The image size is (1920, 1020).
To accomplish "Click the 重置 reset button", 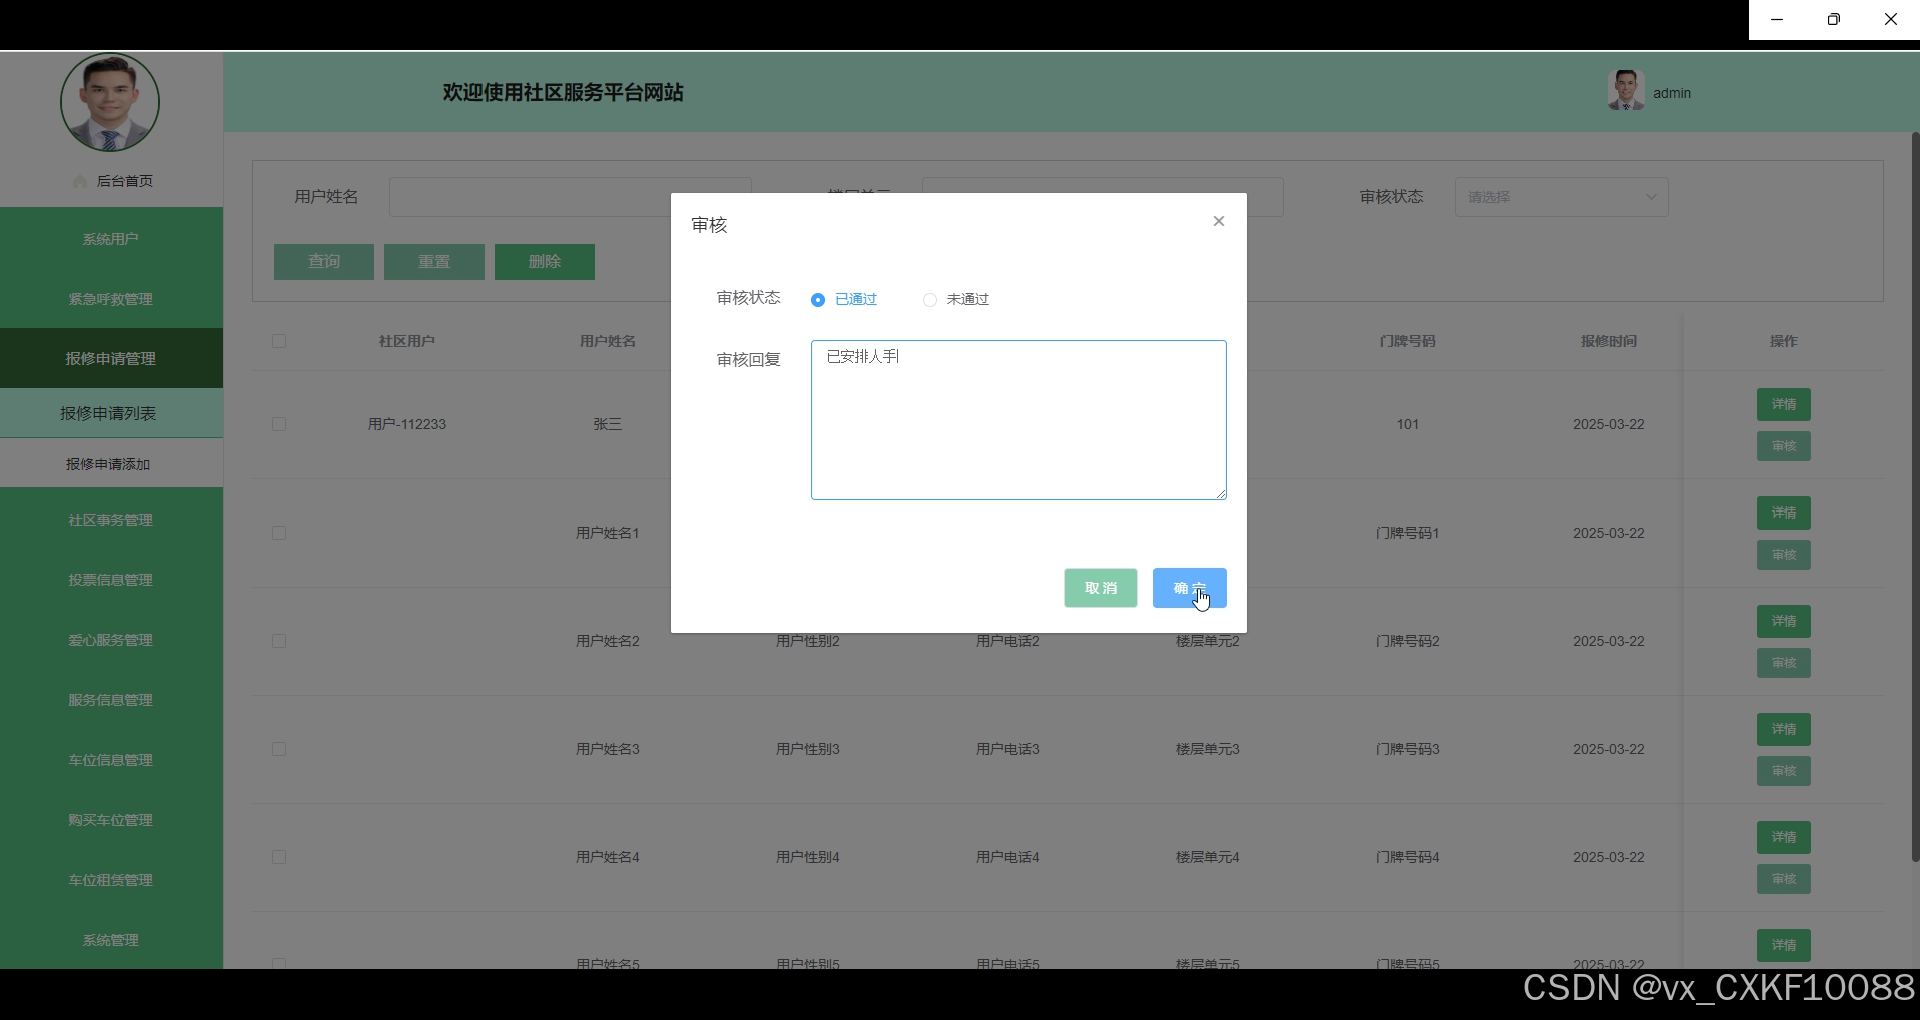I will pyautogui.click(x=434, y=262).
